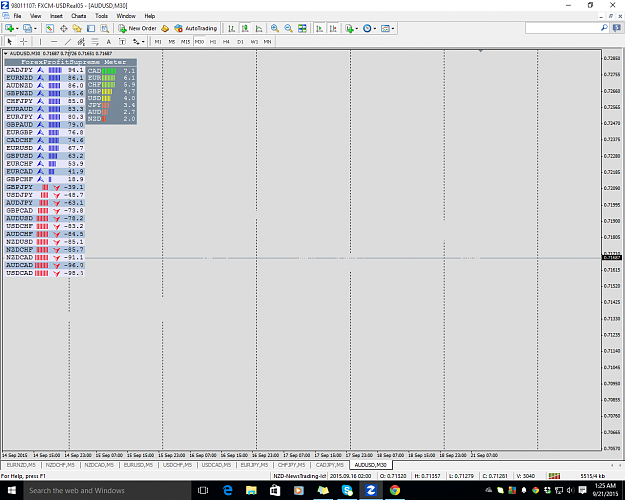Switch to the EURNZD,M5 chart tab
The height and width of the screenshot is (500, 625).
click(21, 465)
